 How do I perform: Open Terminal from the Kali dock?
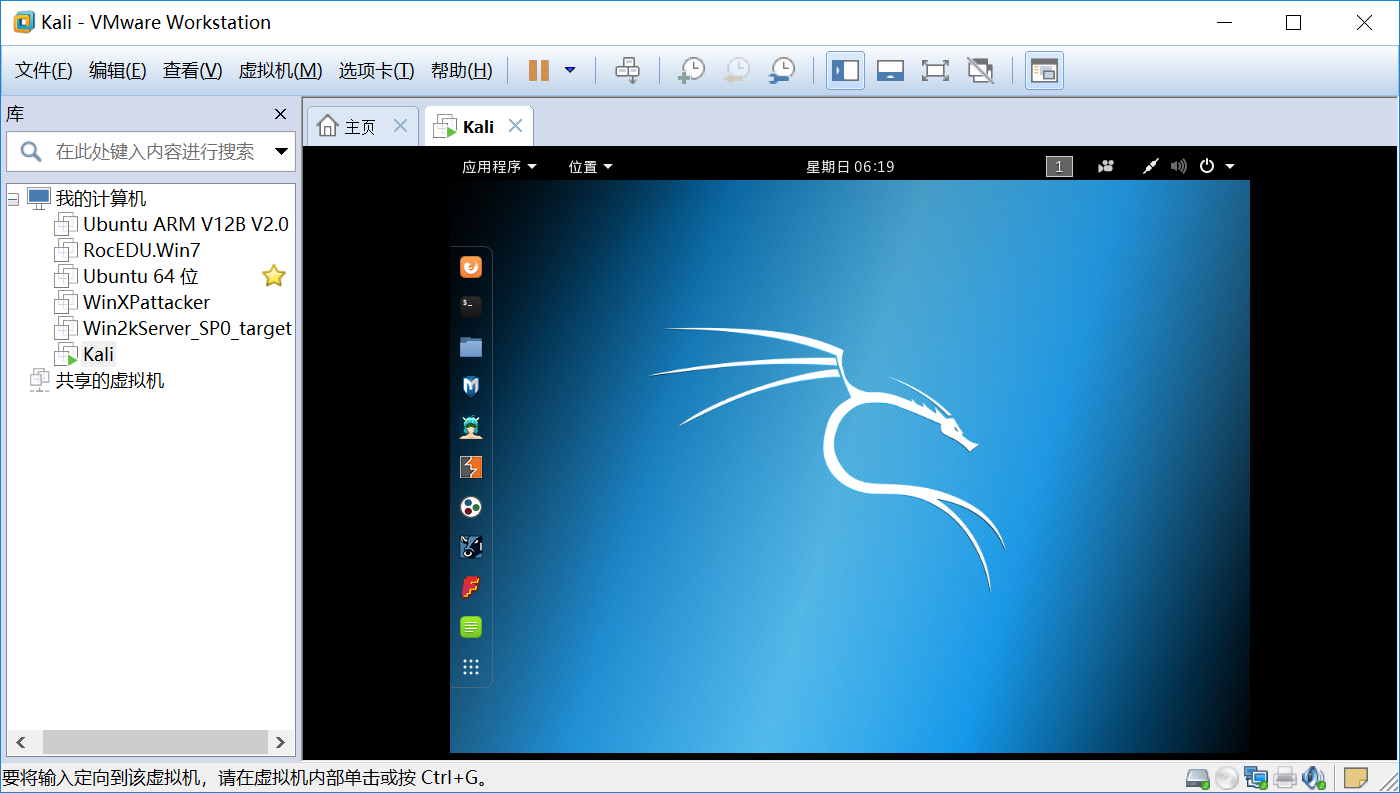click(471, 307)
